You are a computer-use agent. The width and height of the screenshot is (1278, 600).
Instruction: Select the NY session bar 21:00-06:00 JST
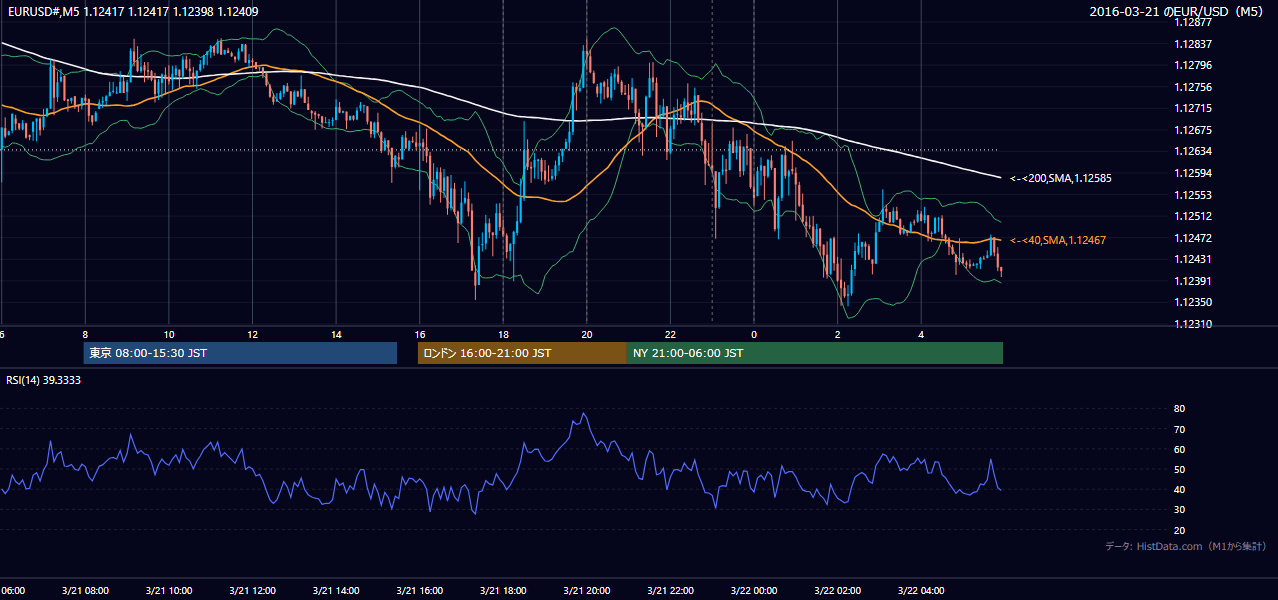[x=815, y=353]
